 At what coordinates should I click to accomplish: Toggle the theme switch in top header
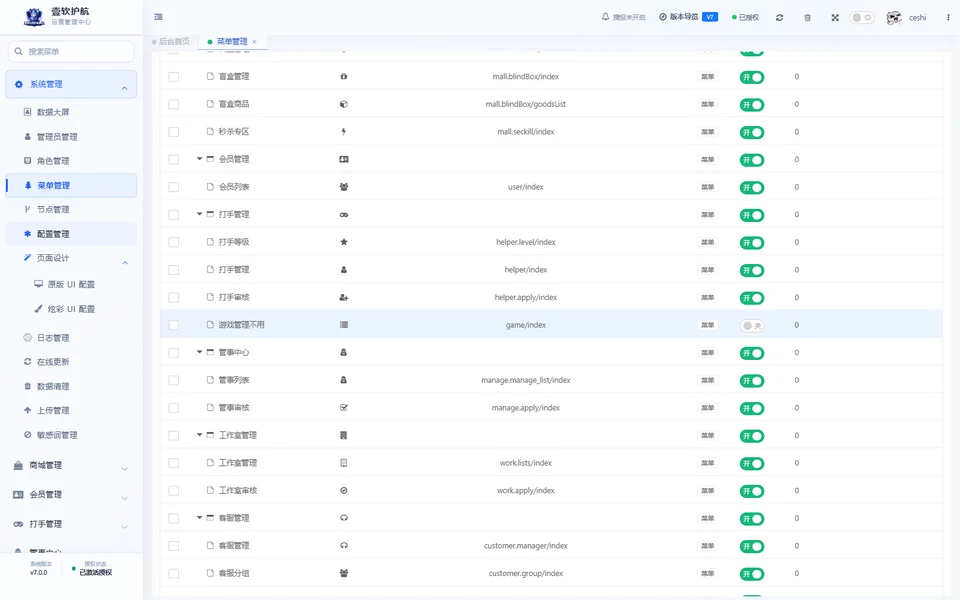pos(861,18)
